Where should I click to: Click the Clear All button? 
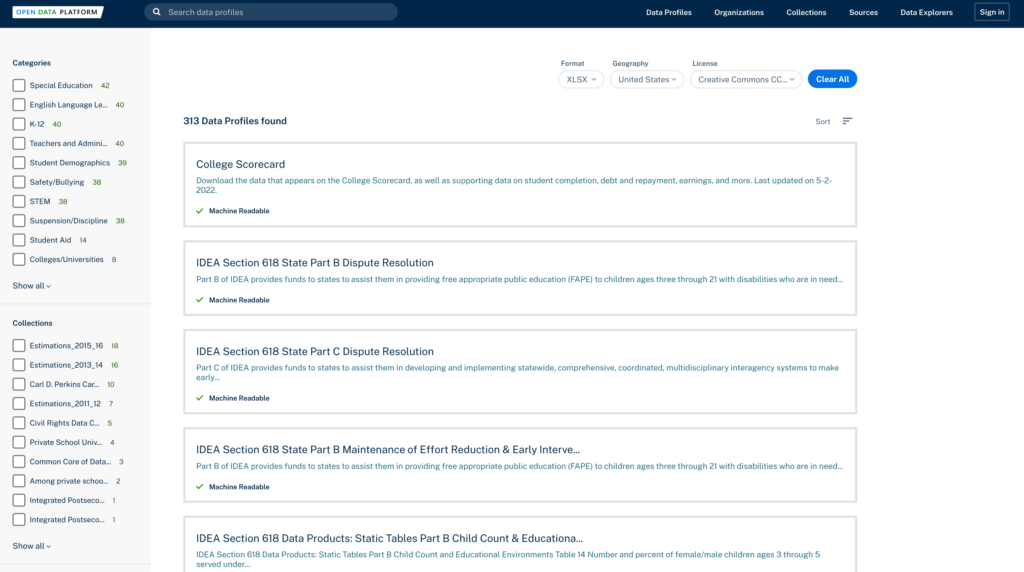tap(832, 79)
